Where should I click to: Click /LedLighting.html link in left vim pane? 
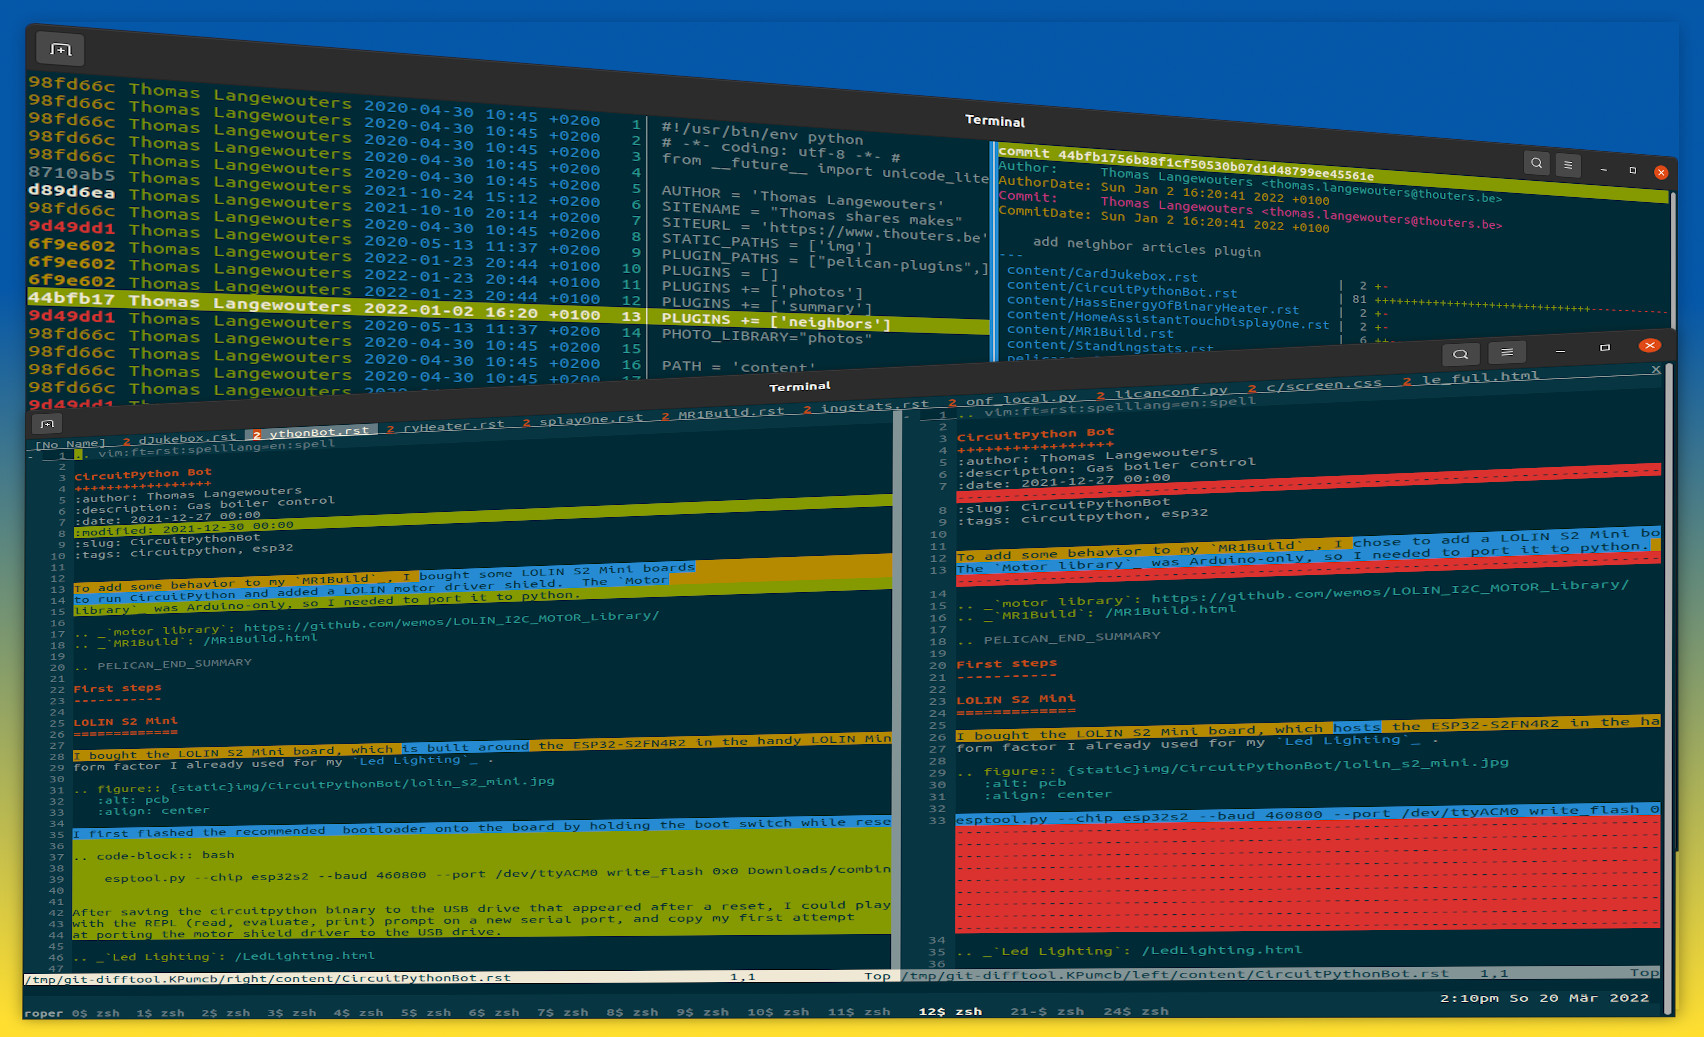coord(304,956)
